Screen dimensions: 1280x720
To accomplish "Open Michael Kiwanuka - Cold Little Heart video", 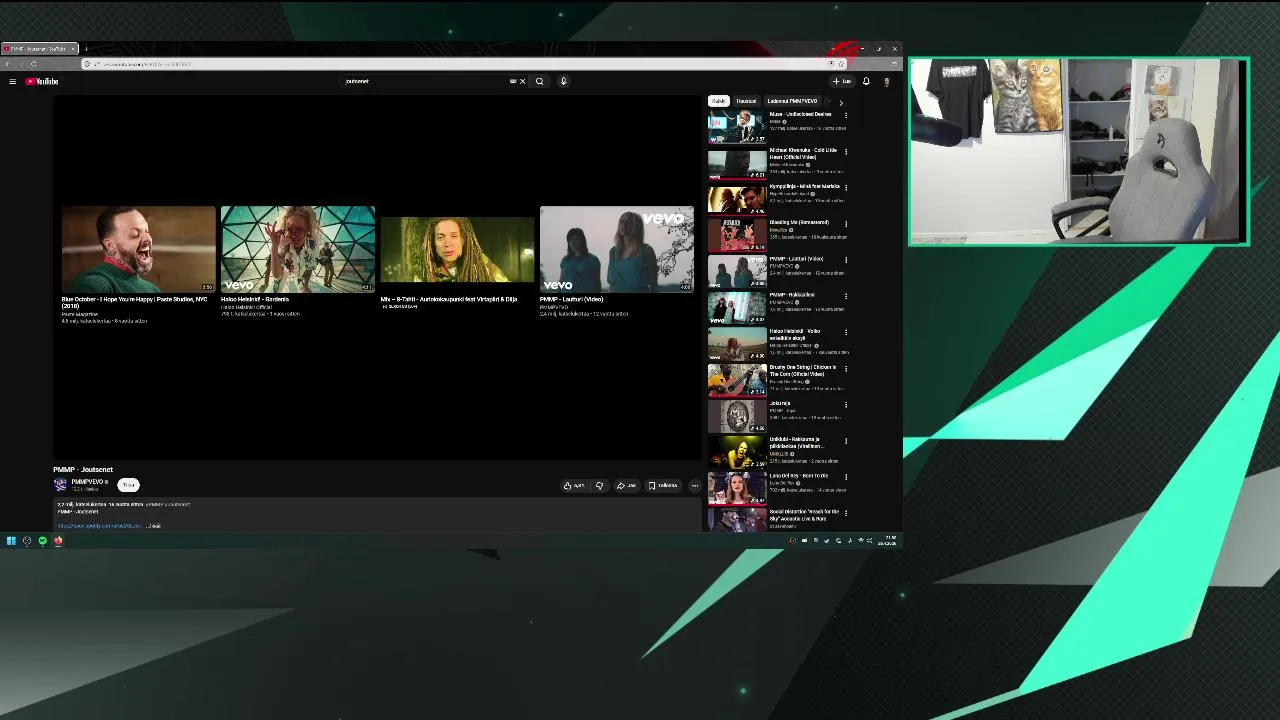I will (803, 153).
